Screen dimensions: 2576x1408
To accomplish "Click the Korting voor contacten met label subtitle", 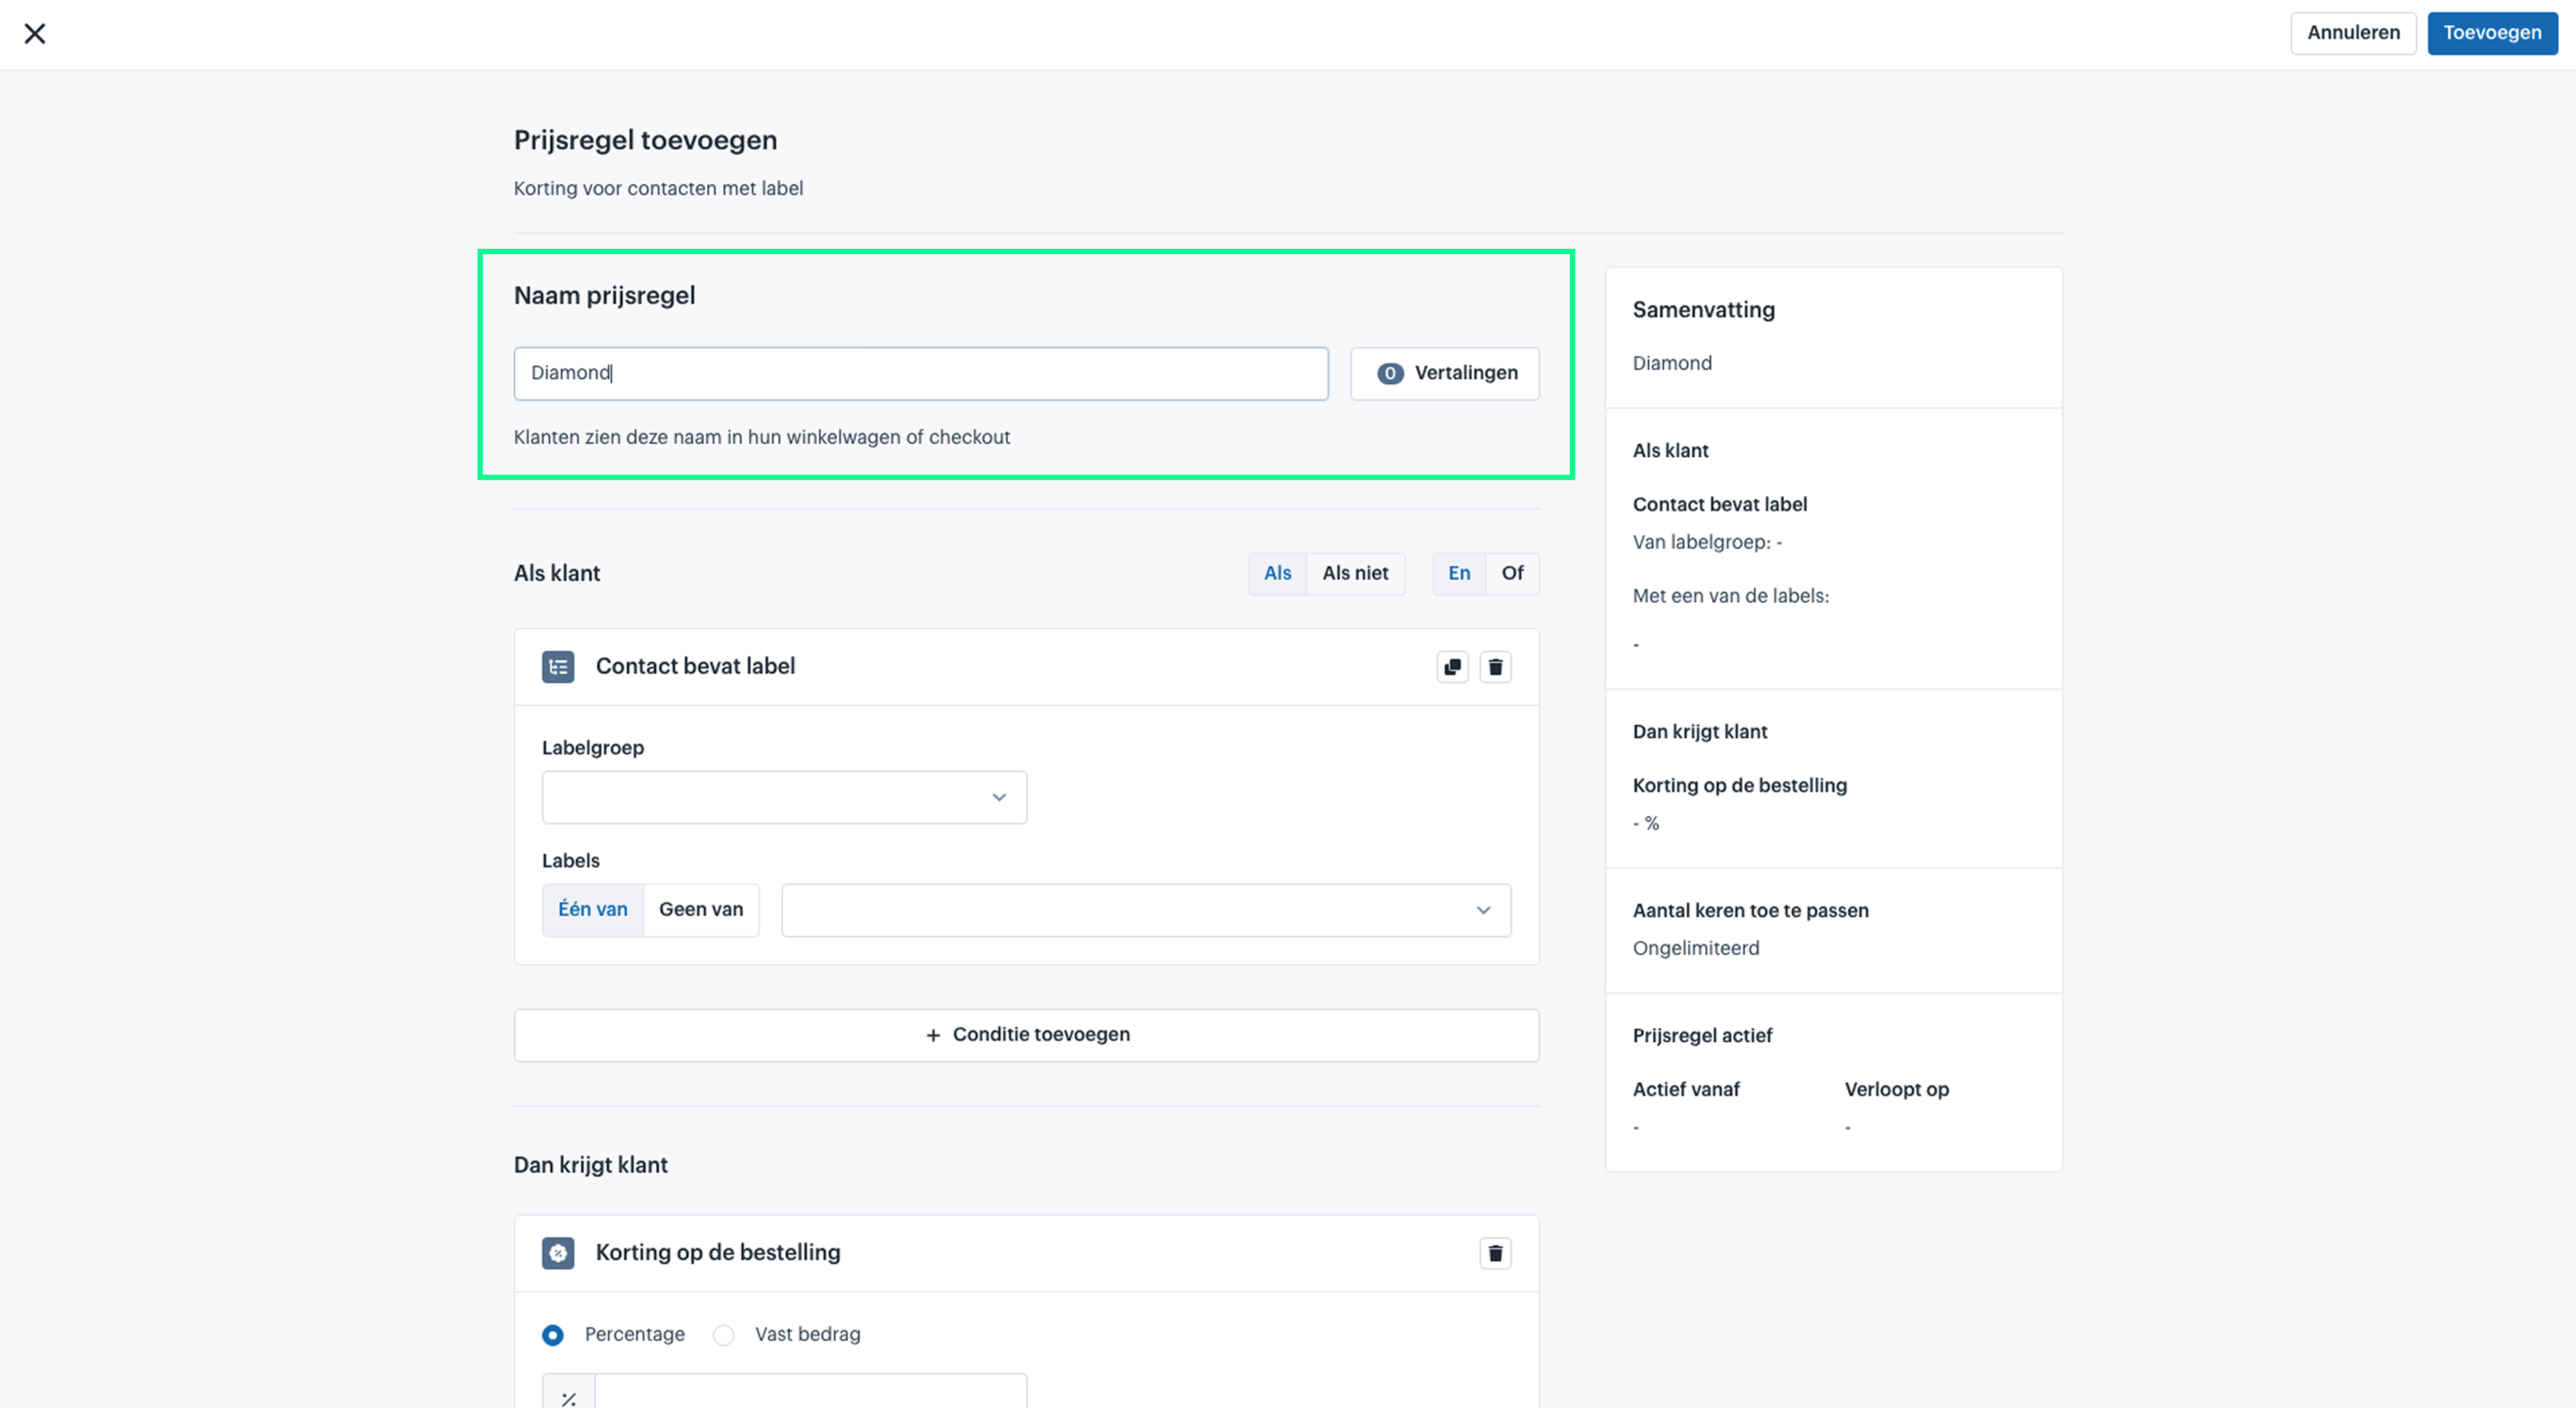I will click(658, 189).
